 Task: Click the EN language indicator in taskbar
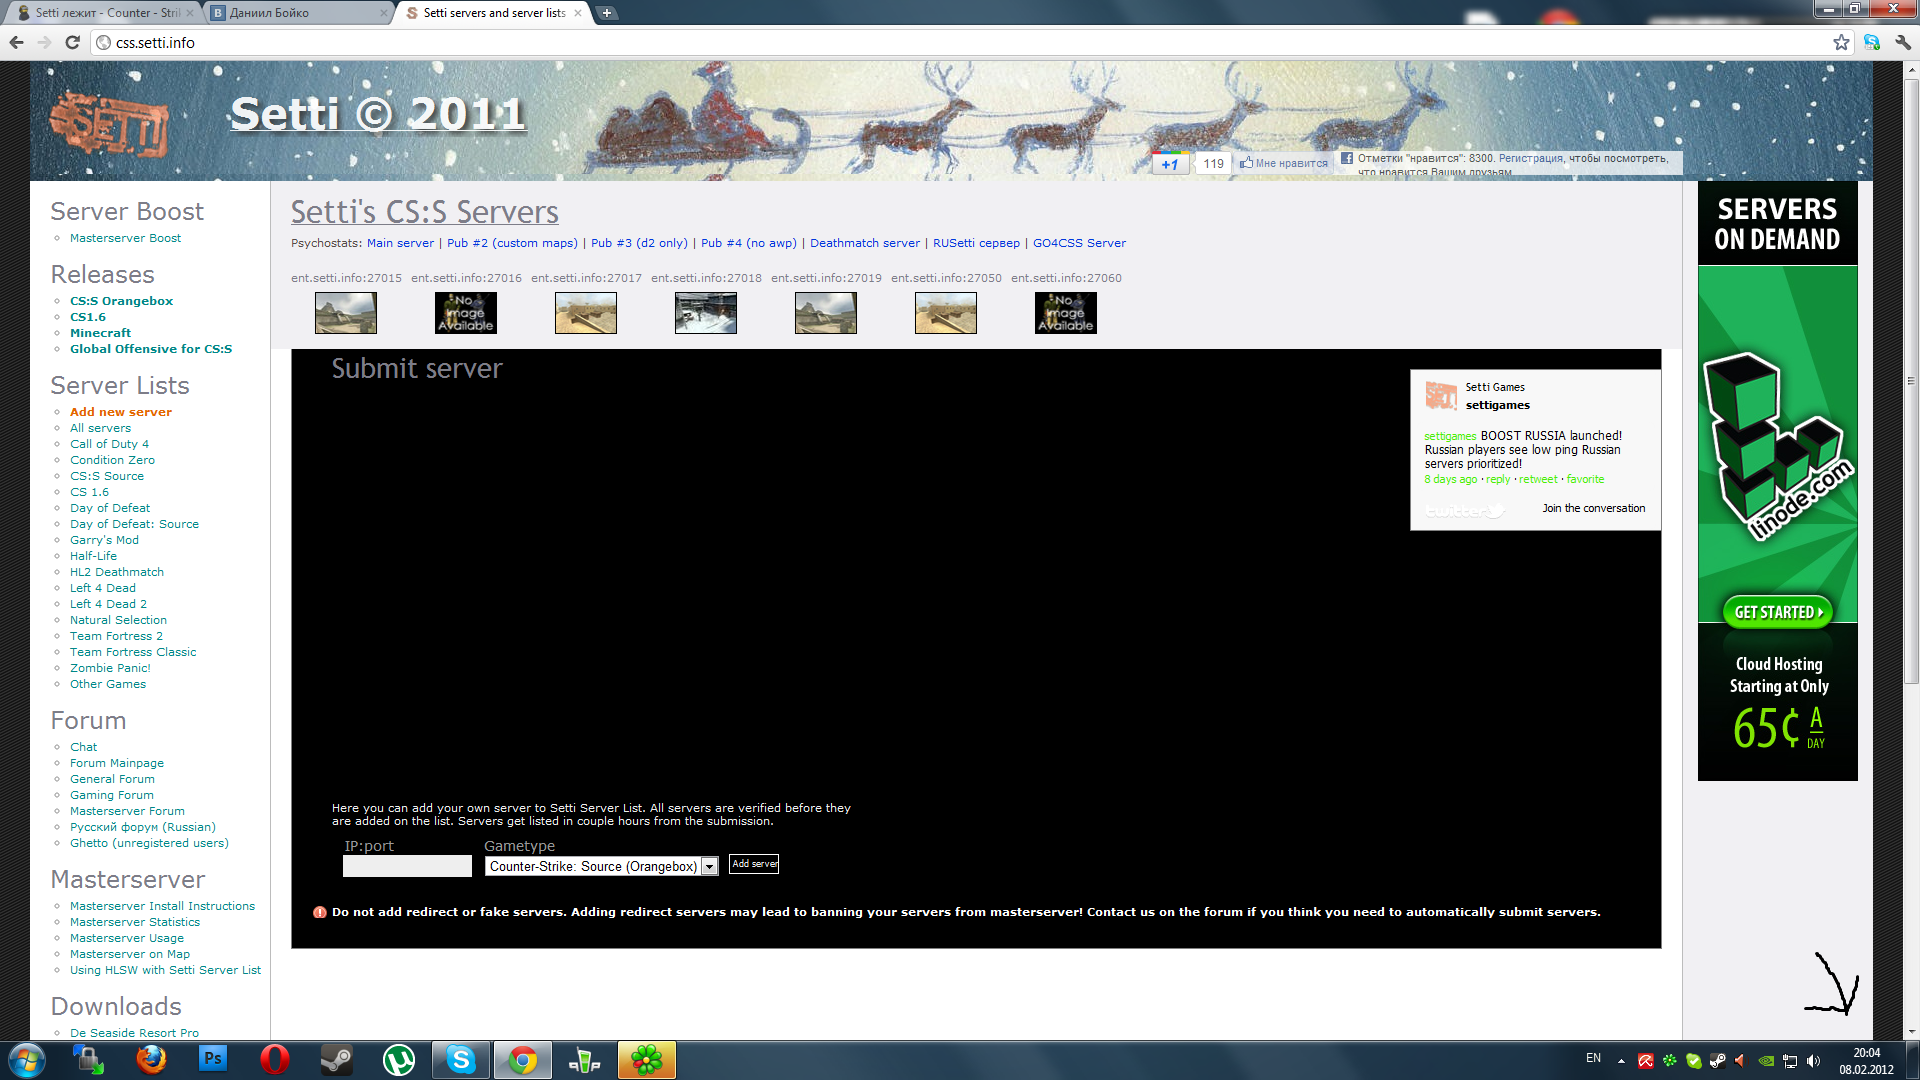coord(1593,1058)
